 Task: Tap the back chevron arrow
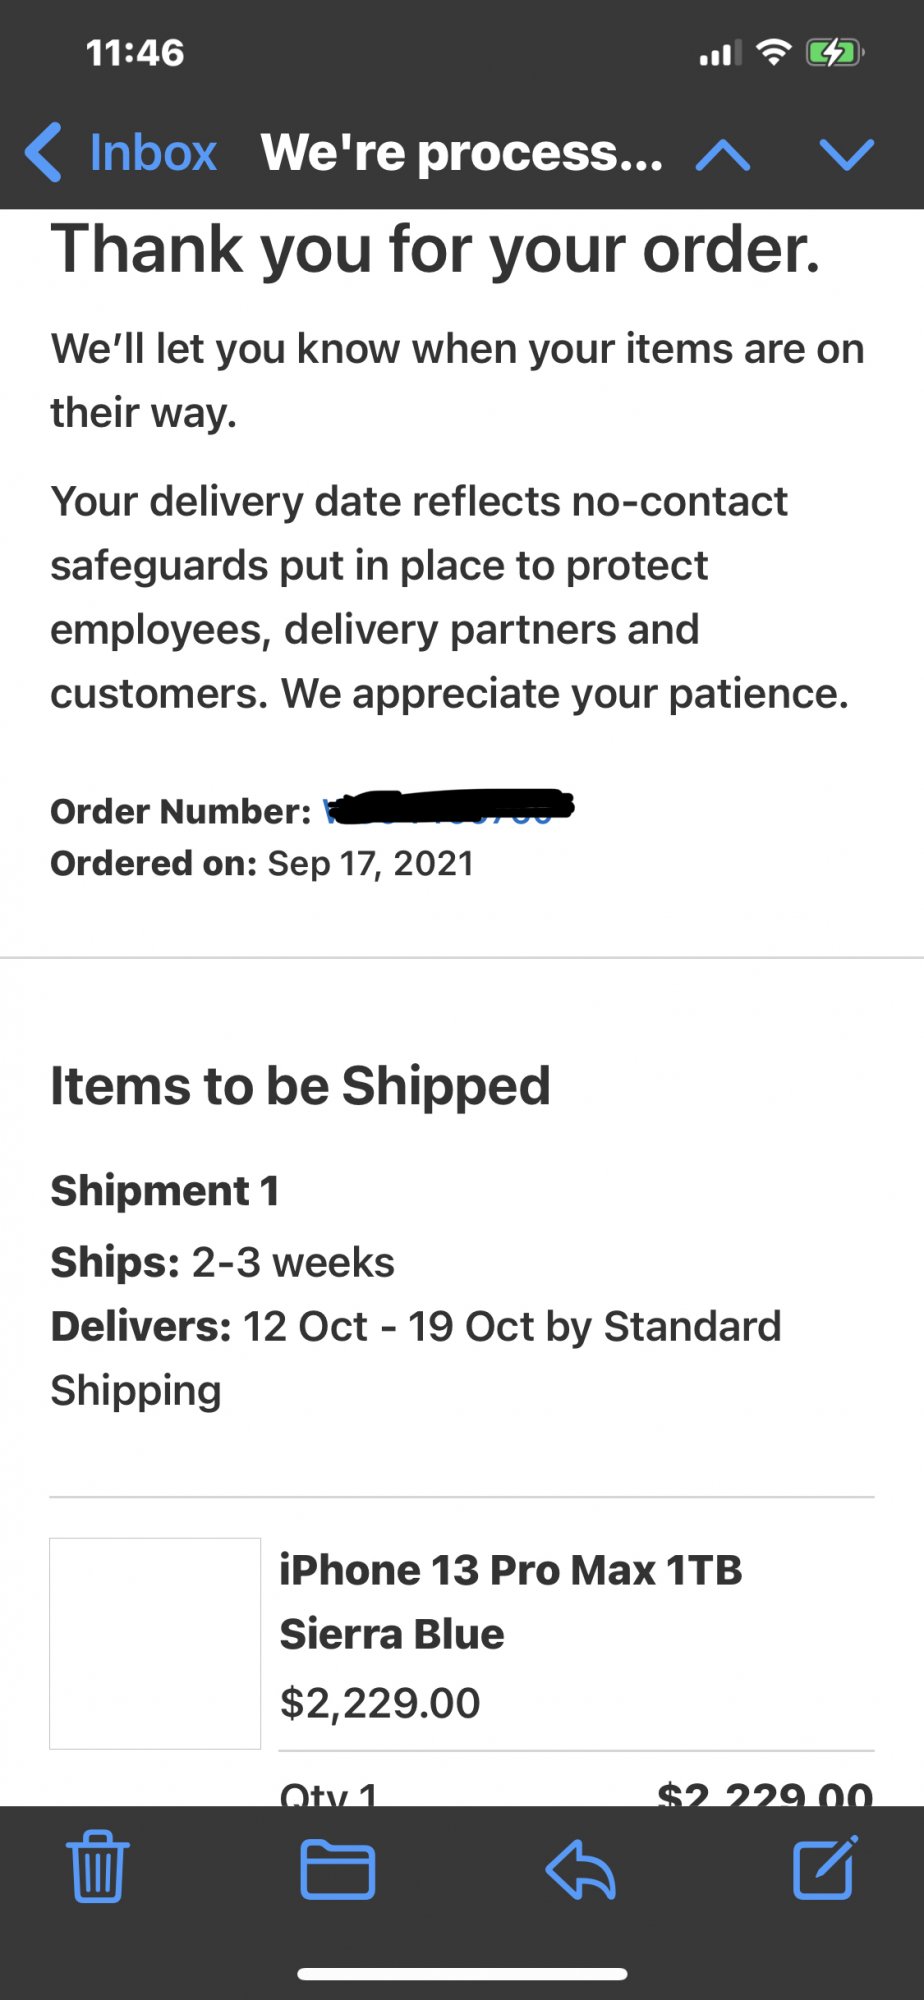[x=44, y=153]
